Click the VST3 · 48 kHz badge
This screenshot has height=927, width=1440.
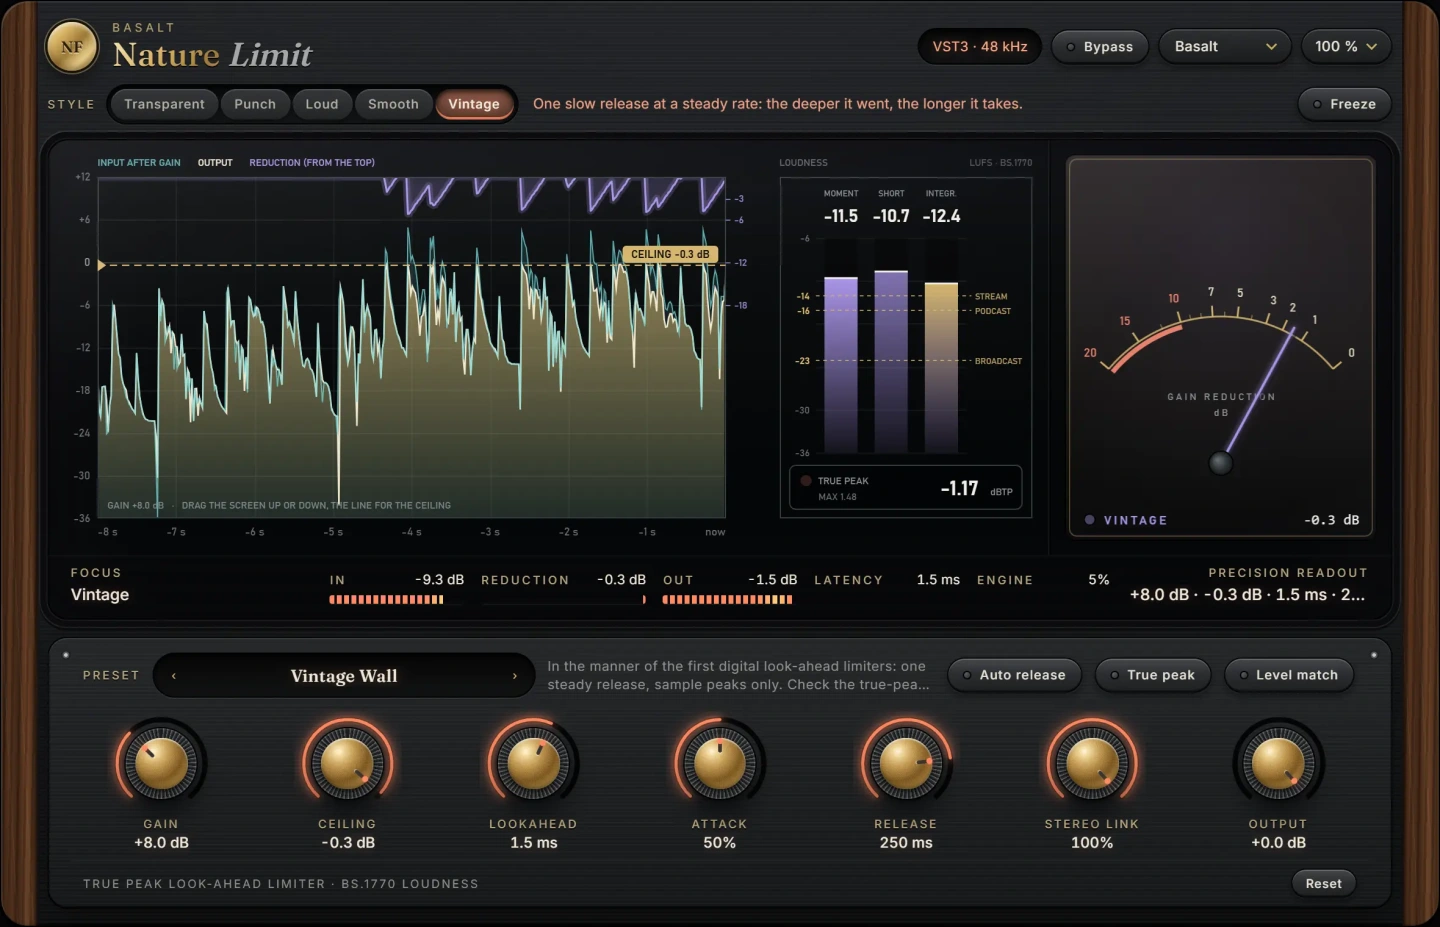click(x=980, y=47)
